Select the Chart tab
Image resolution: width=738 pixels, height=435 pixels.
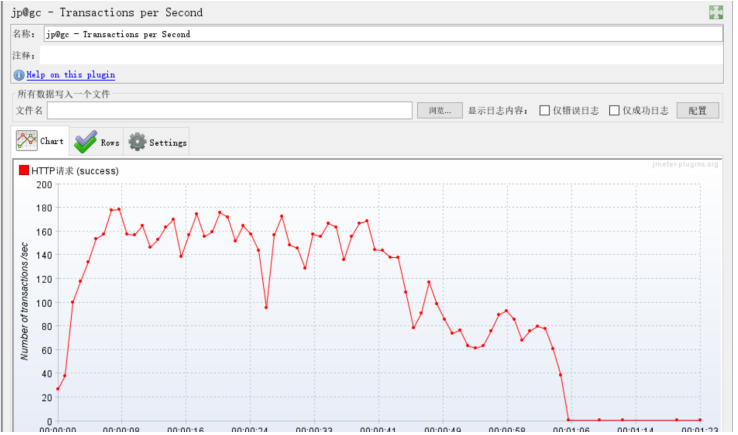pyautogui.click(x=40, y=140)
